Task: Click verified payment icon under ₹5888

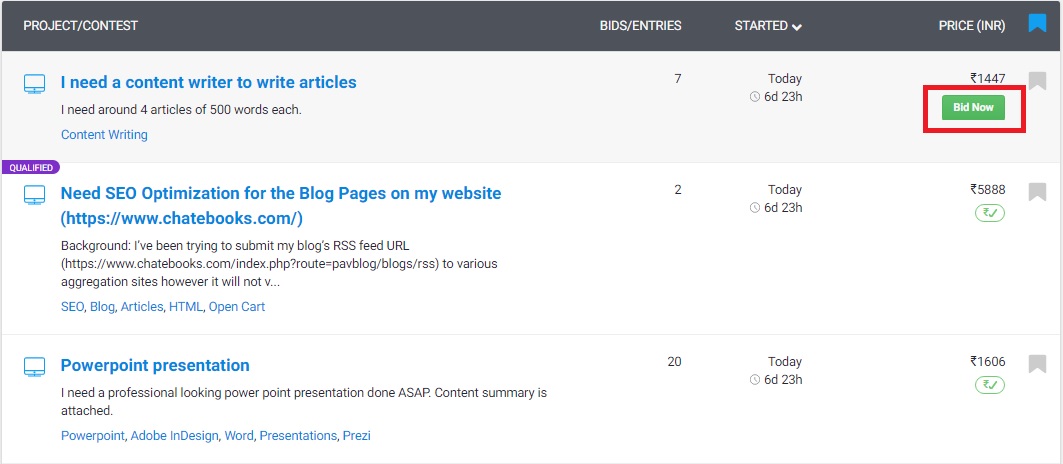Action: [x=990, y=213]
